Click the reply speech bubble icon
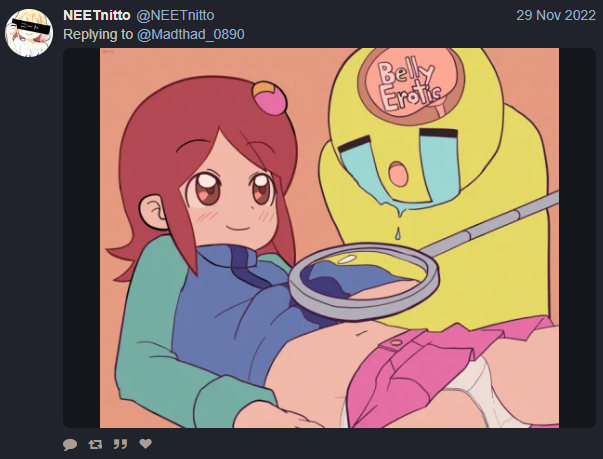The height and width of the screenshot is (459, 603). (x=70, y=444)
